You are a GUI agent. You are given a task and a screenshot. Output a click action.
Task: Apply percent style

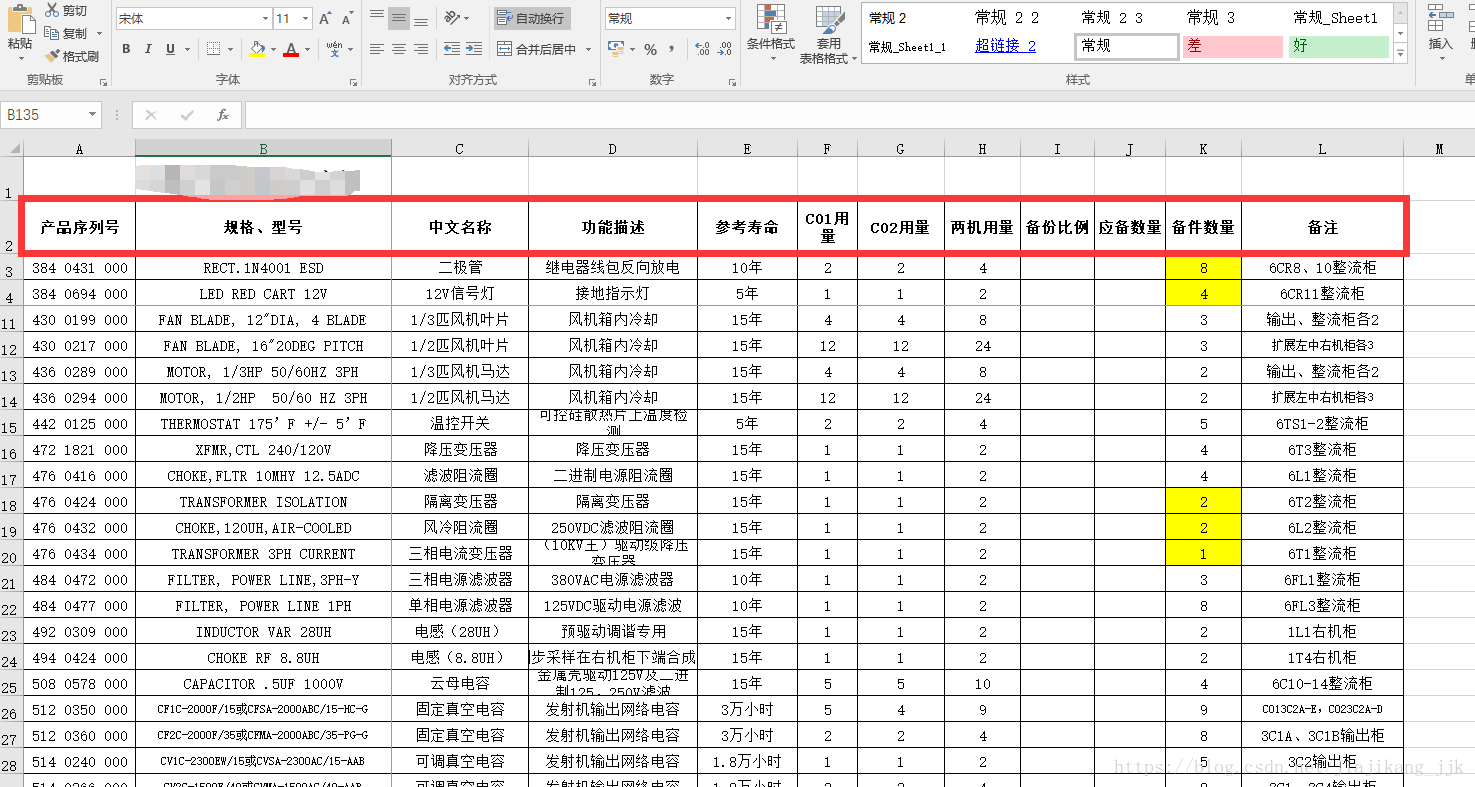click(x=650, y=49)
